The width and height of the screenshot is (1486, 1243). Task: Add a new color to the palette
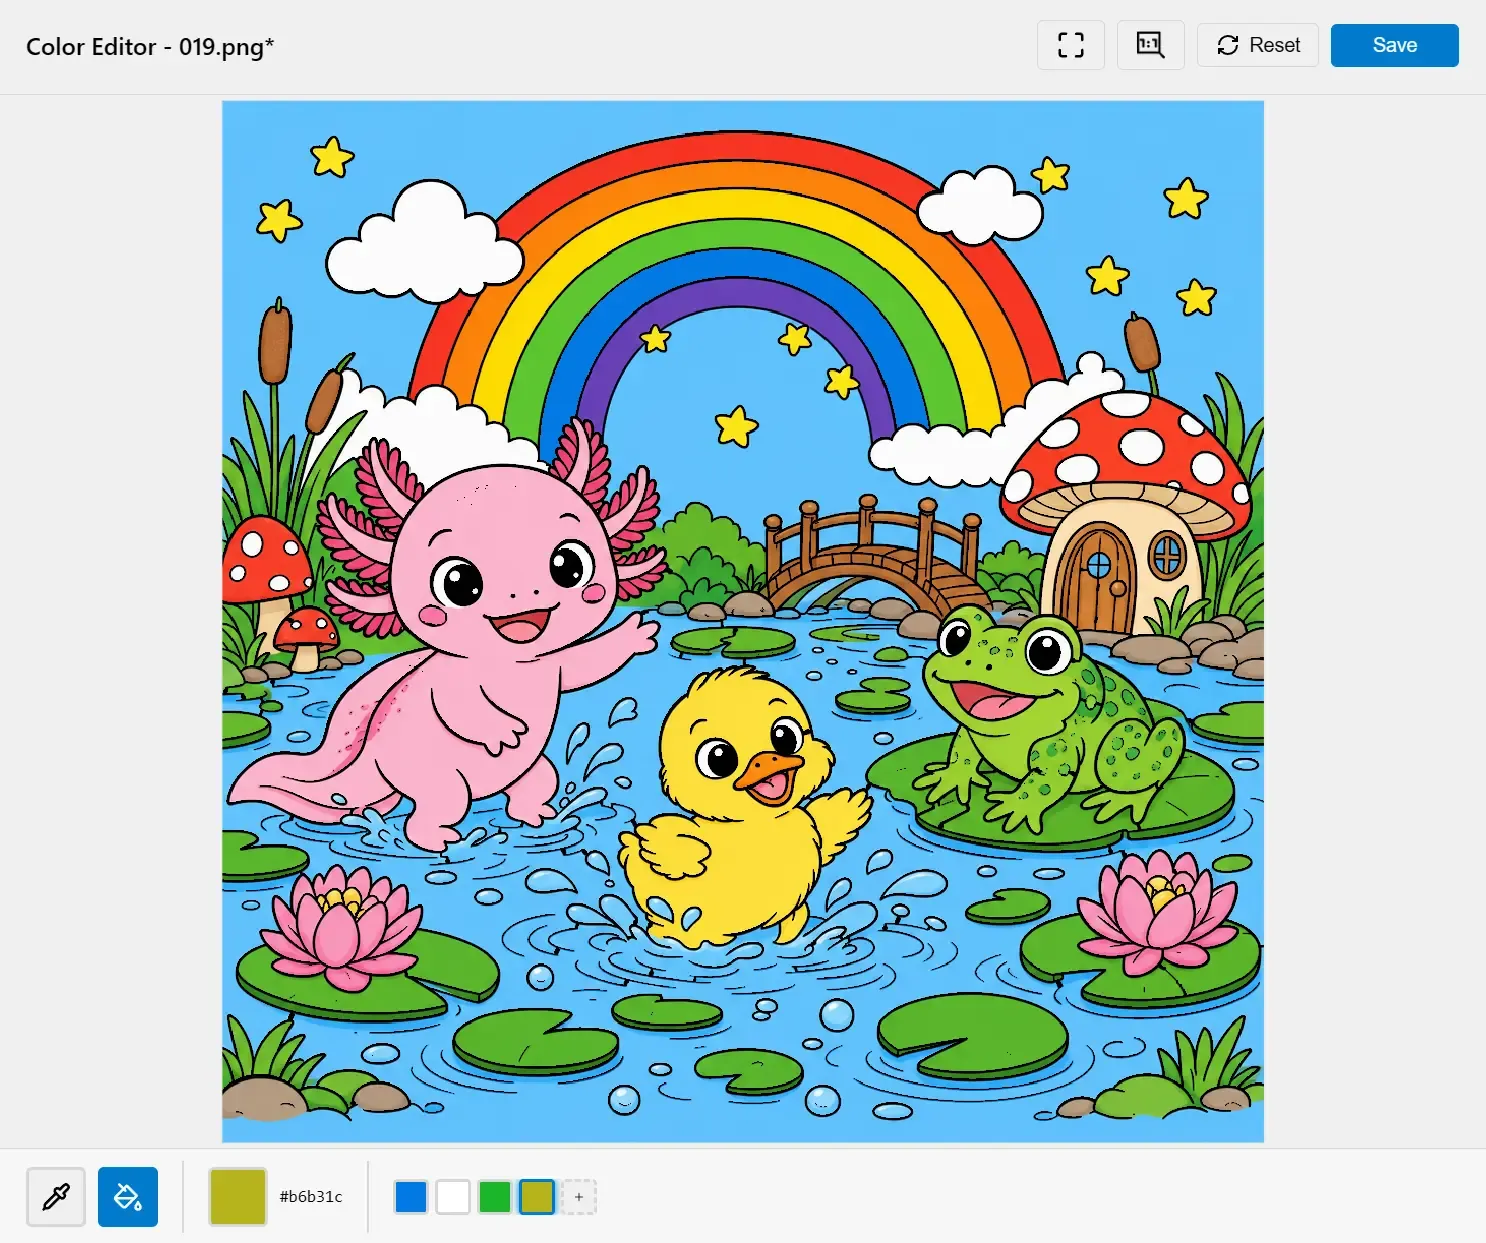click(579, 1197)
